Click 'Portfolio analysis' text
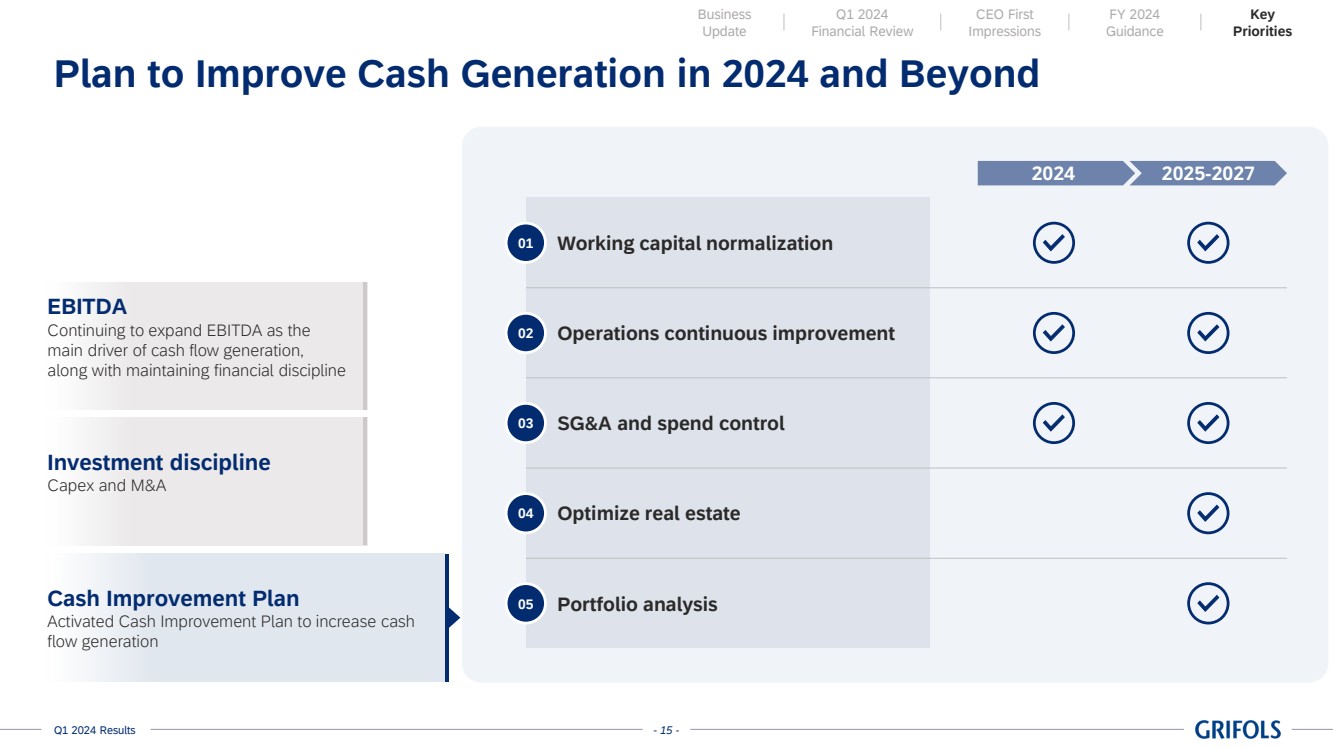Viewport: 1333px width, 749px height. [637, 604]
